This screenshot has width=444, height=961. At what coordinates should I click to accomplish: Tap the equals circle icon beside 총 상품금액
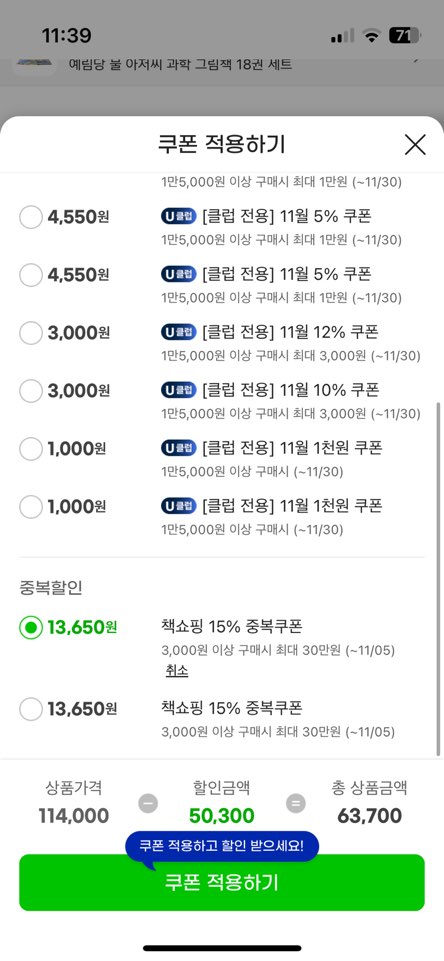click(x=296, y=803)
